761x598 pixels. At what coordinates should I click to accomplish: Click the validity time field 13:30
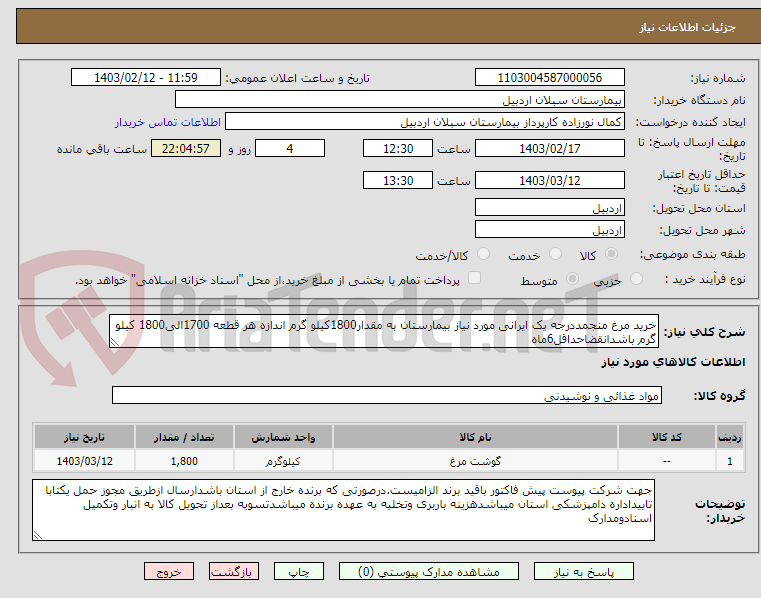click(x=397, y=180)
